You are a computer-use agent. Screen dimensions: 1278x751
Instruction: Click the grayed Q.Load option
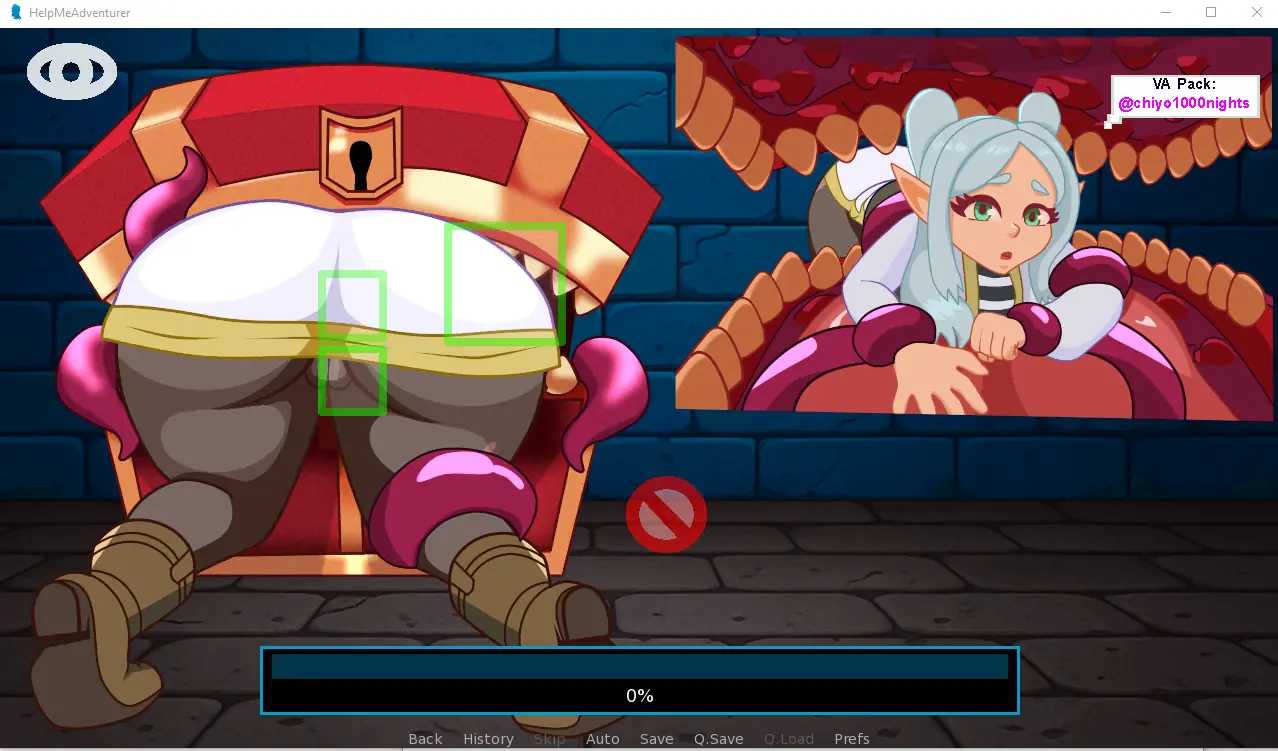click(788, 738)
